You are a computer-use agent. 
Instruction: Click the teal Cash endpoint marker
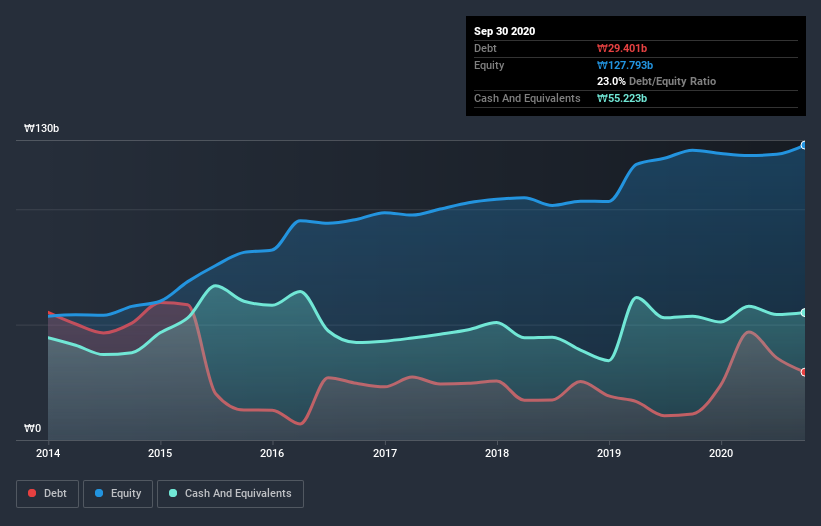804,312
